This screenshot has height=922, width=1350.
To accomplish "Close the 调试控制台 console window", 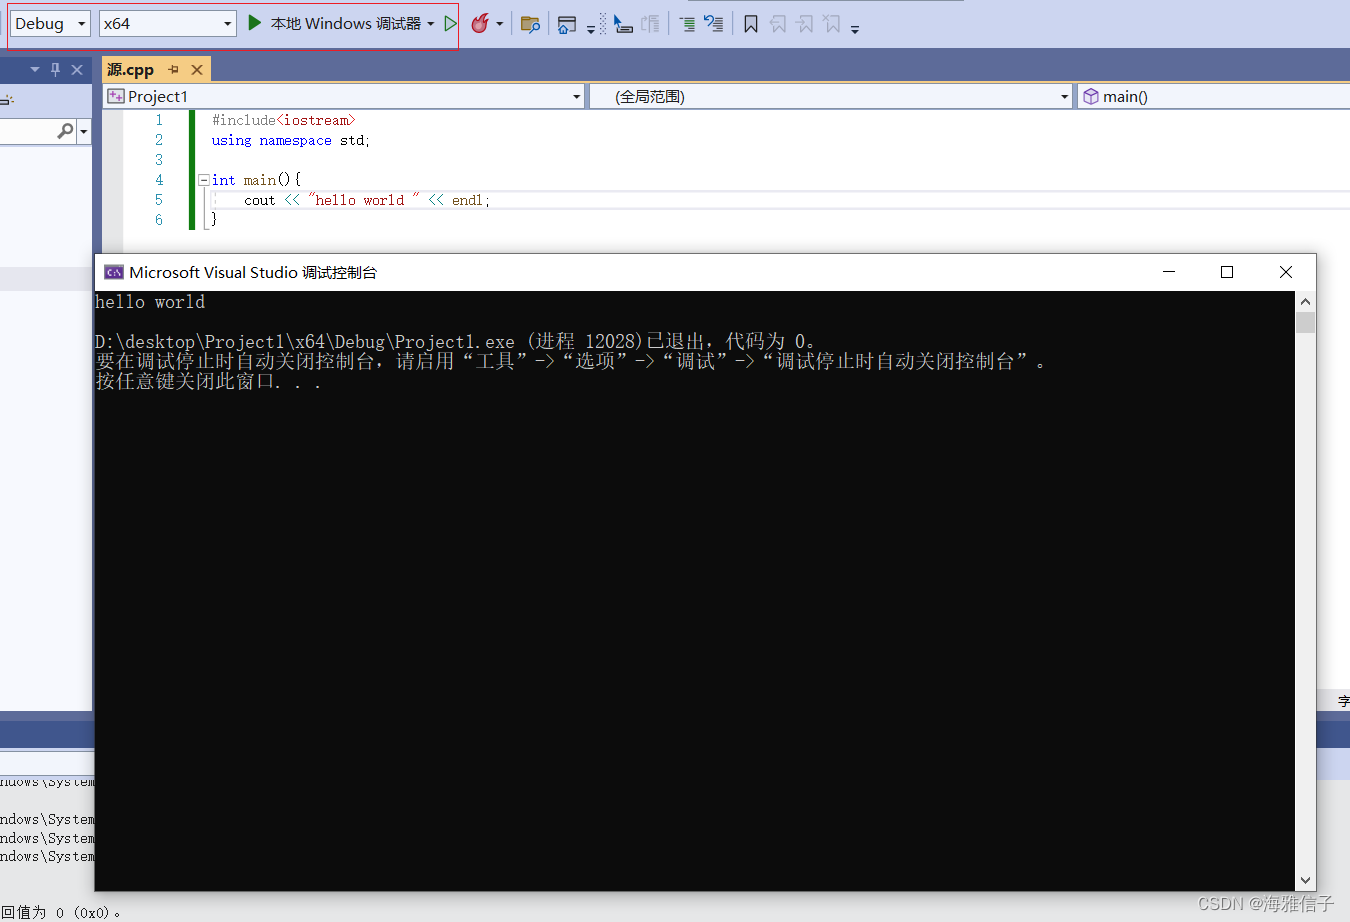I will (x=1286, y=272).
